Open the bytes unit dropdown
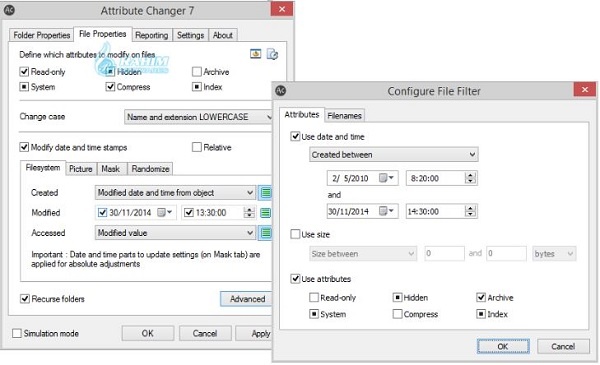This screenshot has width=600, height=365. click(554, 254)
